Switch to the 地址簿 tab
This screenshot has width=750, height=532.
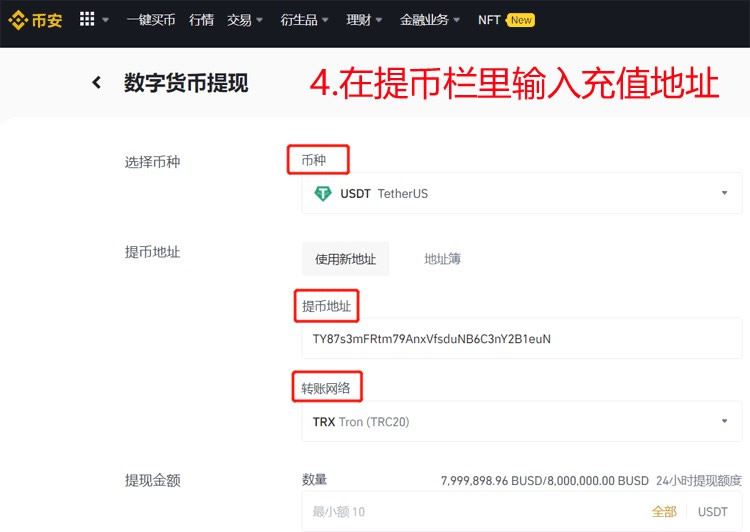pyautogui.click(x=442, y=259)
